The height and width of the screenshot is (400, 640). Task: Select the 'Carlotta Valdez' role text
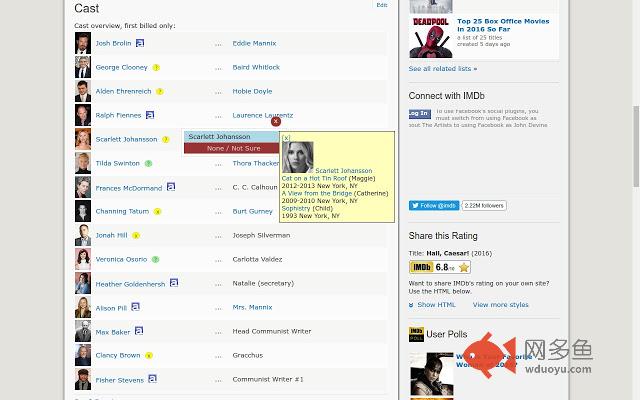click(257, 260)
